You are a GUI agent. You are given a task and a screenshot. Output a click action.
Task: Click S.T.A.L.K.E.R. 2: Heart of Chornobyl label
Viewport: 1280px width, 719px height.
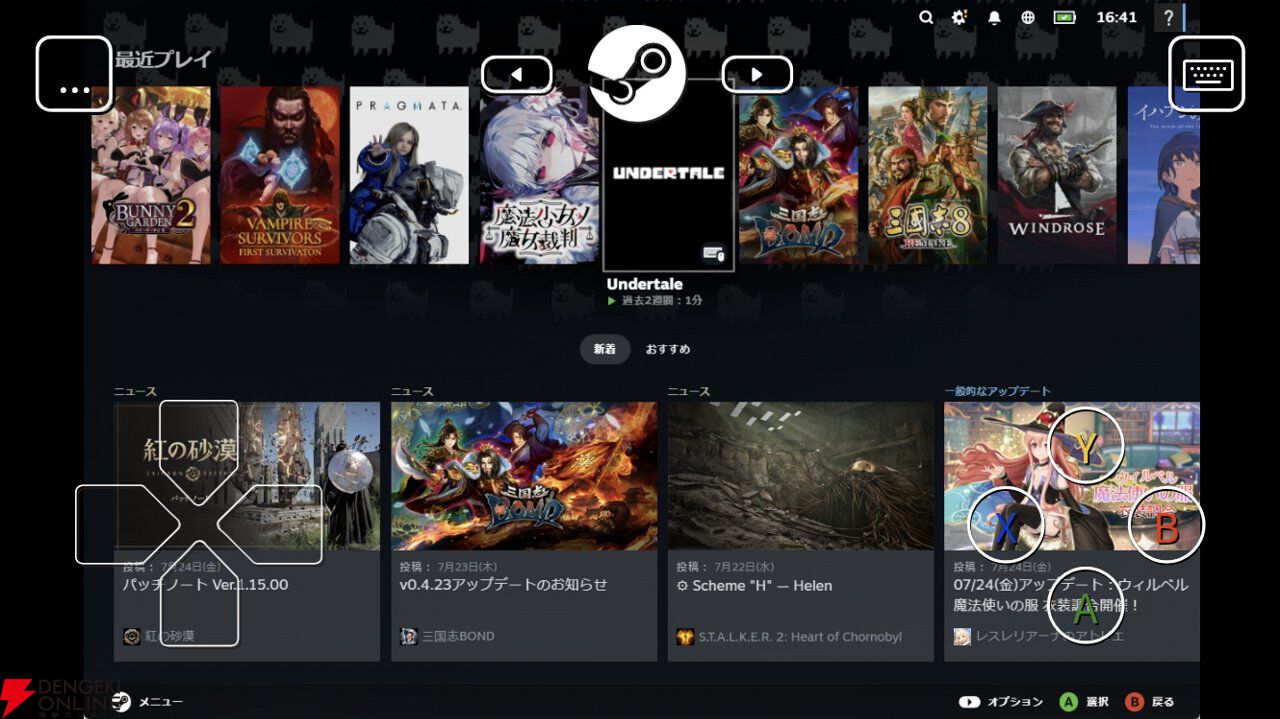[x=800, y=637]
